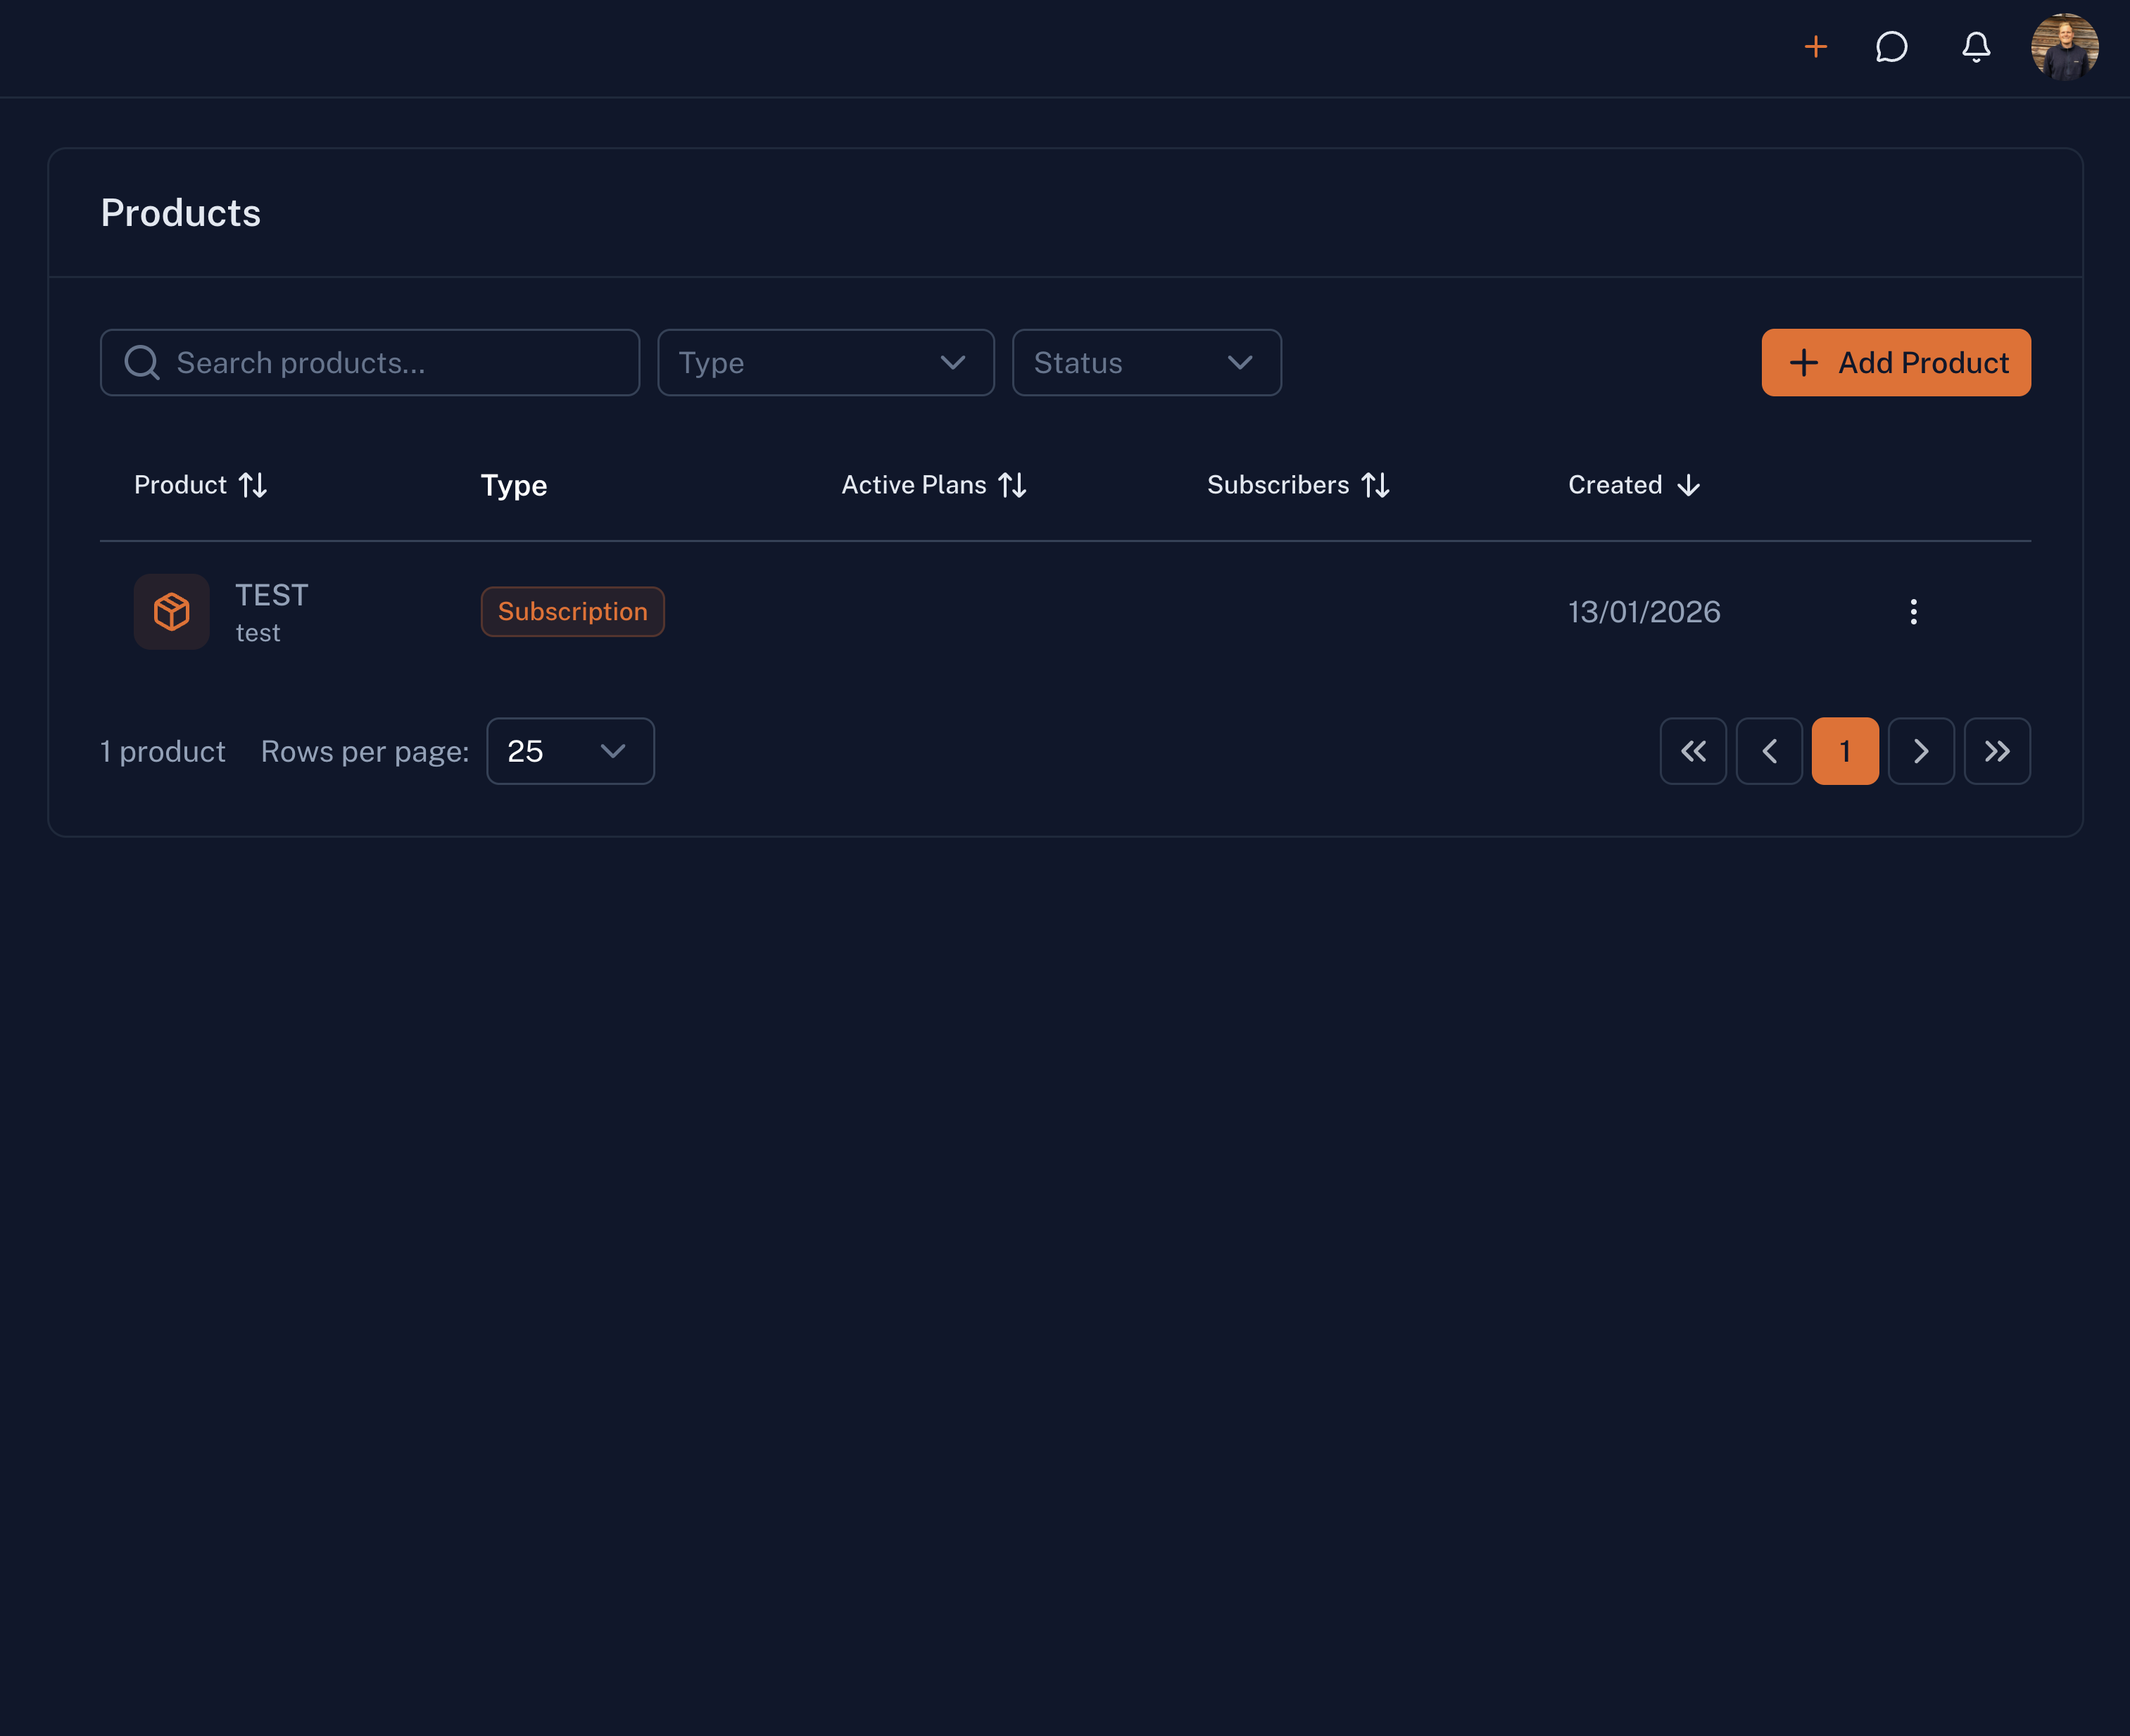Toggle sorting on the Subscribers column
The height and width of the screenshot is (1736, 2130).
click(x=1376, y=485)
